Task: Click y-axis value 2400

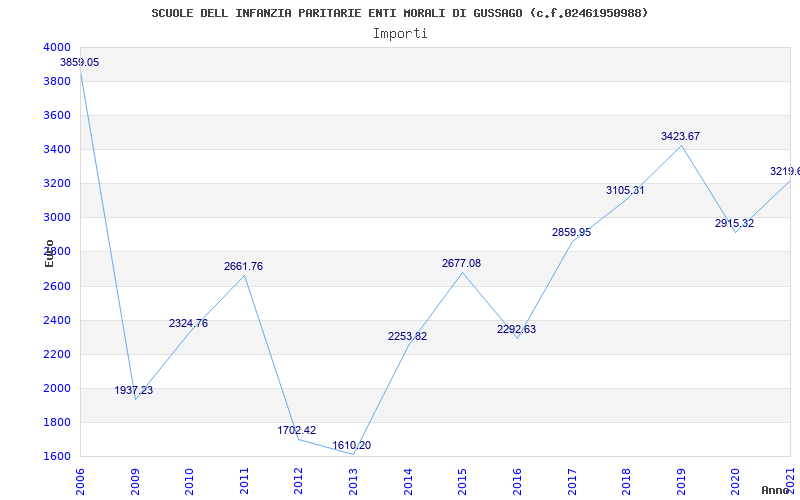Action: click(x=59, y=320)
